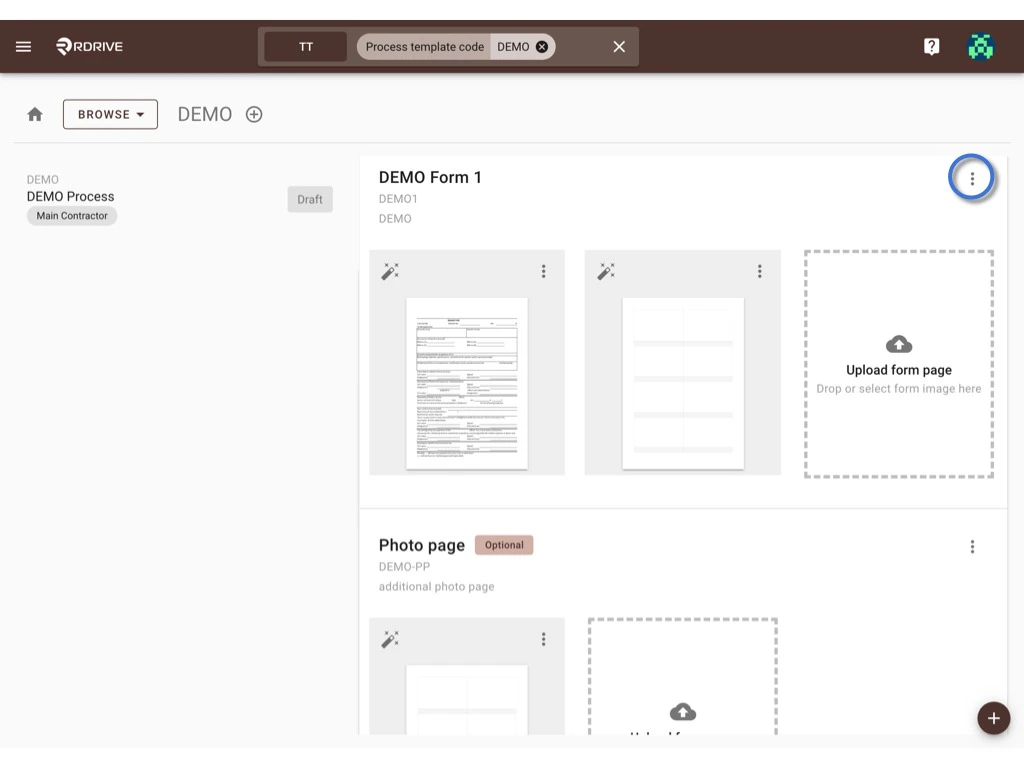This screenshot has height=768, width=1024.
Task: Open the DEMO Form 1 options menu
Action: click(972, 177)
